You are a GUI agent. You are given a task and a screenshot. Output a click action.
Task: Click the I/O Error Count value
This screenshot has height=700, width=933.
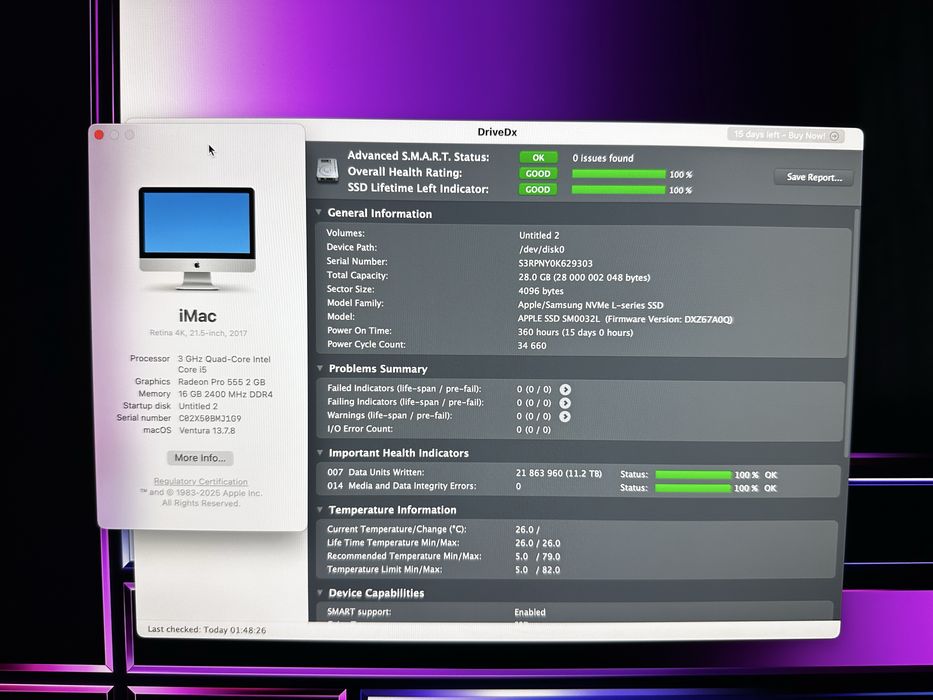pyautogui.click(x=533, y=430)
